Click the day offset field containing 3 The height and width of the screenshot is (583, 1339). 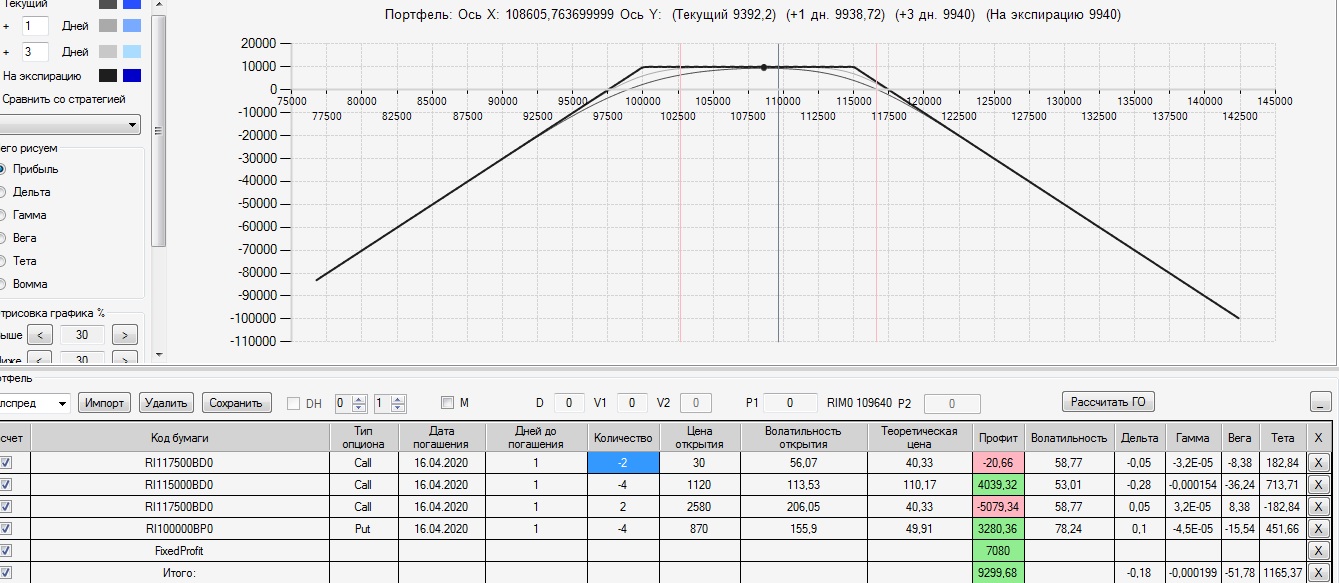click(x=36, y=52)
